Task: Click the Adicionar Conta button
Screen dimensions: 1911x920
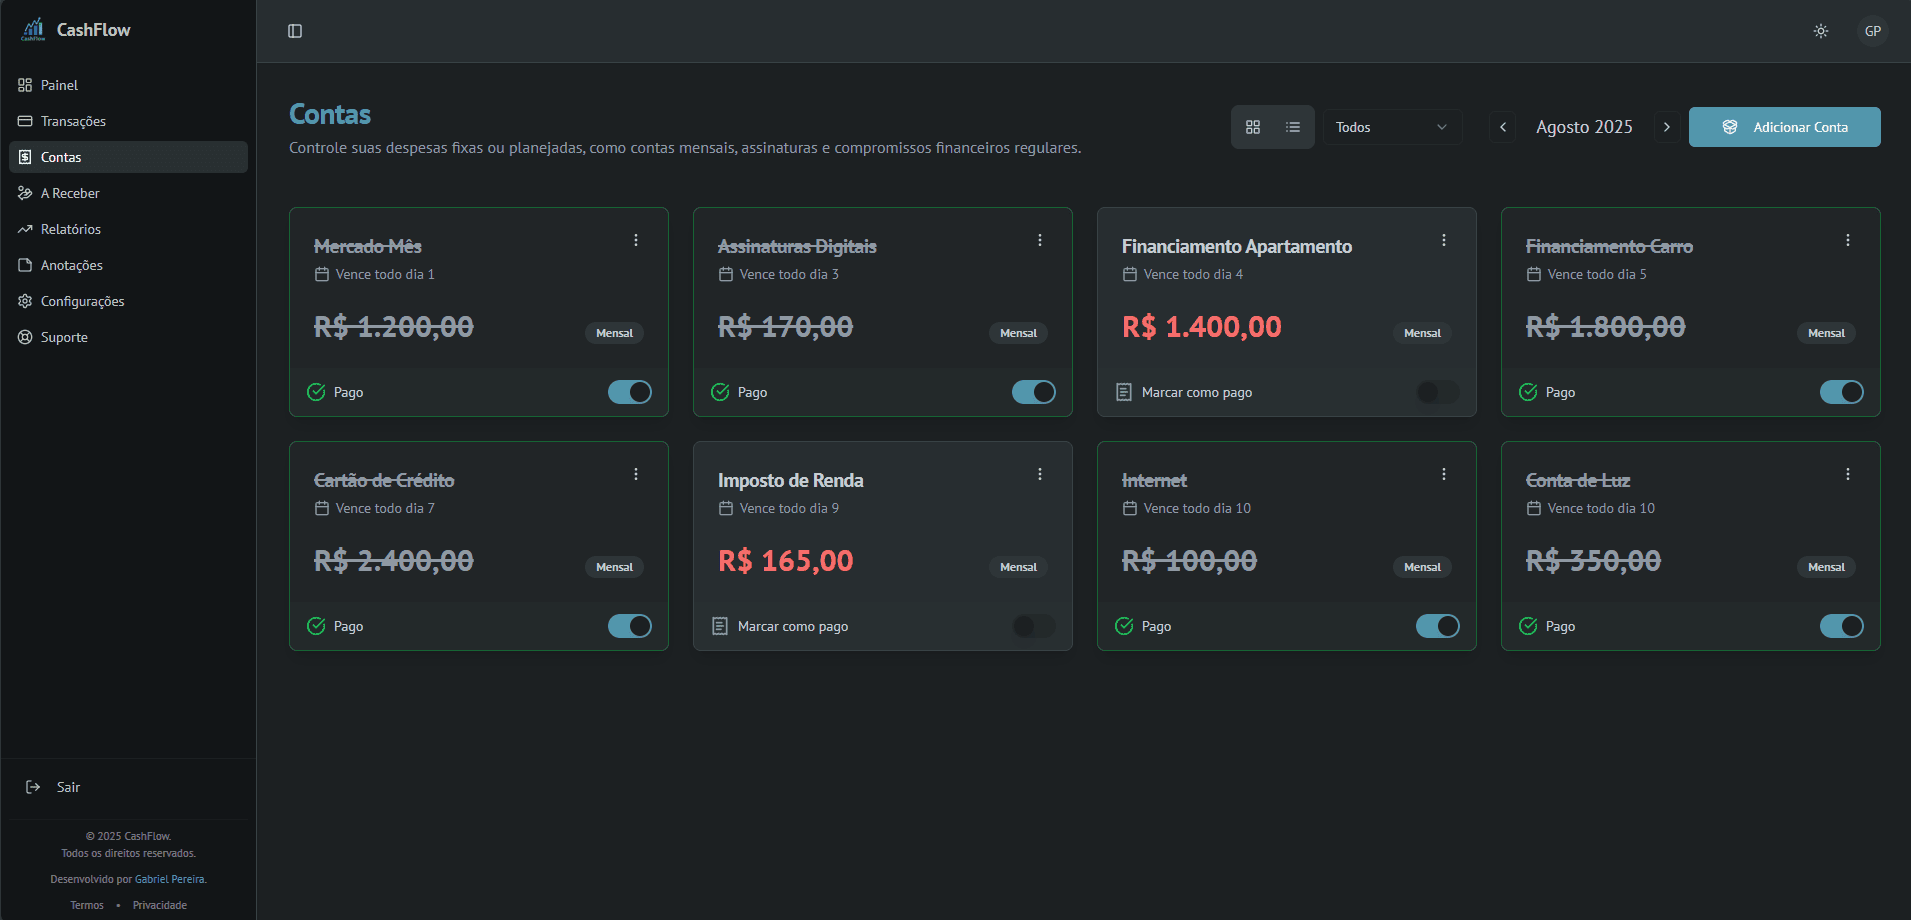Action: coord(1784,127)
